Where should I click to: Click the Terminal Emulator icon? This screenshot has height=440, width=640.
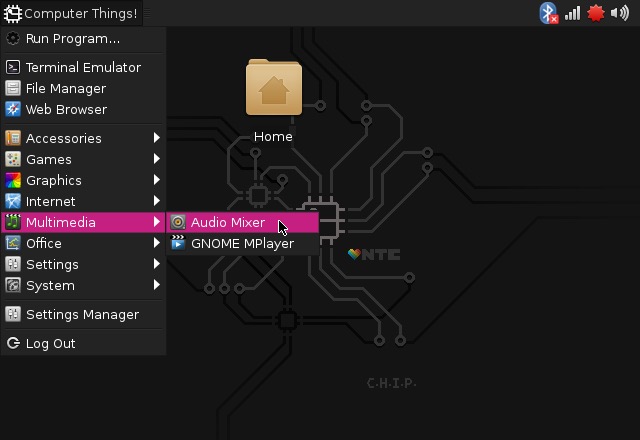[13, 67]
